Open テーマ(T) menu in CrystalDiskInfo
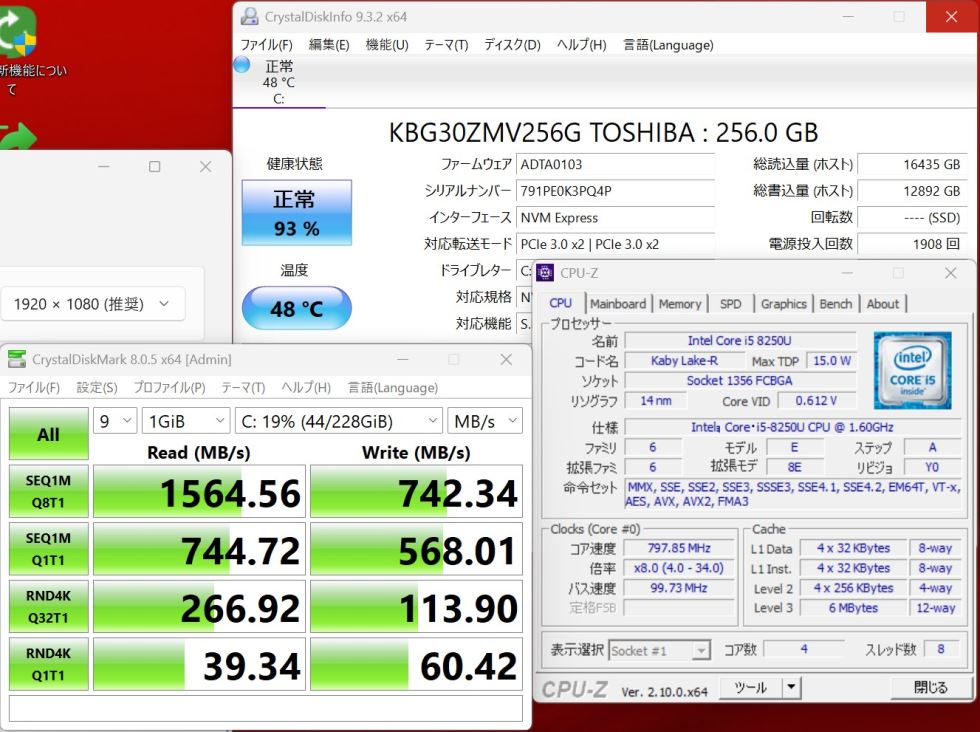 click(x=446, y=44)
